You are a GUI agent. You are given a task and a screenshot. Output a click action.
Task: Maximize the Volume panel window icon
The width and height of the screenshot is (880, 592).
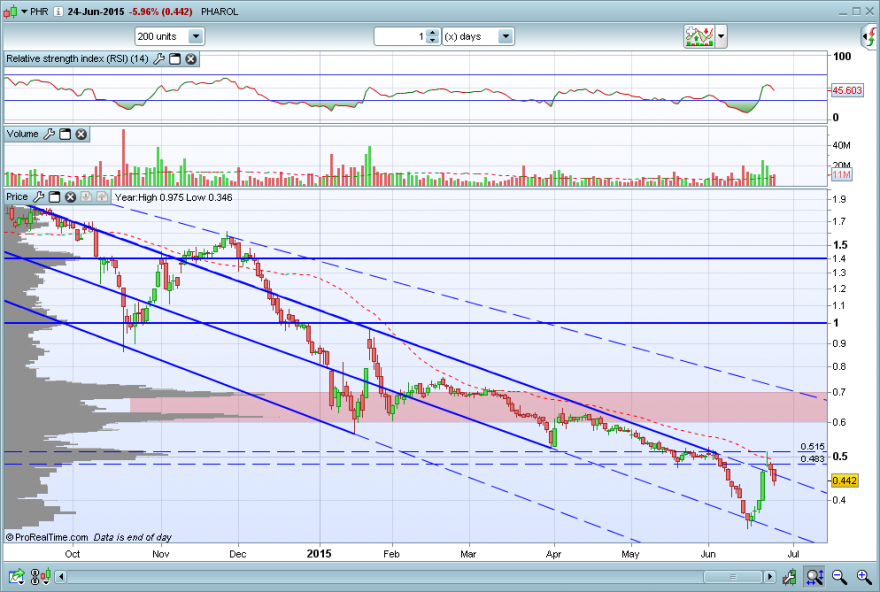pyautogui.click(x=65, y=134)
